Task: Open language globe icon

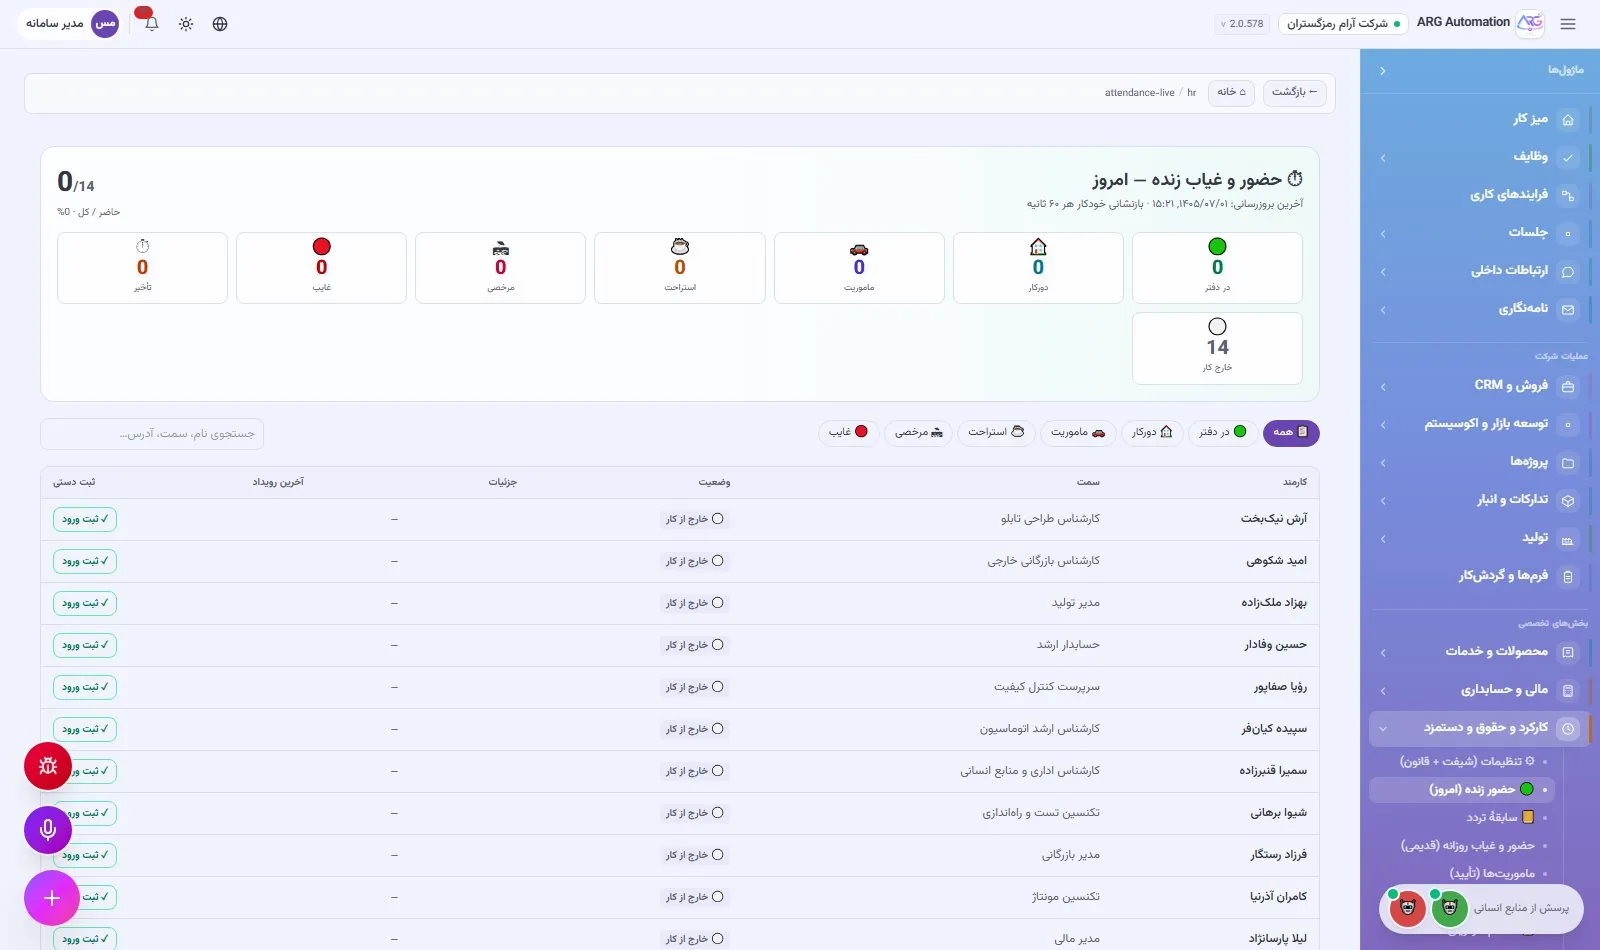Action: 220,24
